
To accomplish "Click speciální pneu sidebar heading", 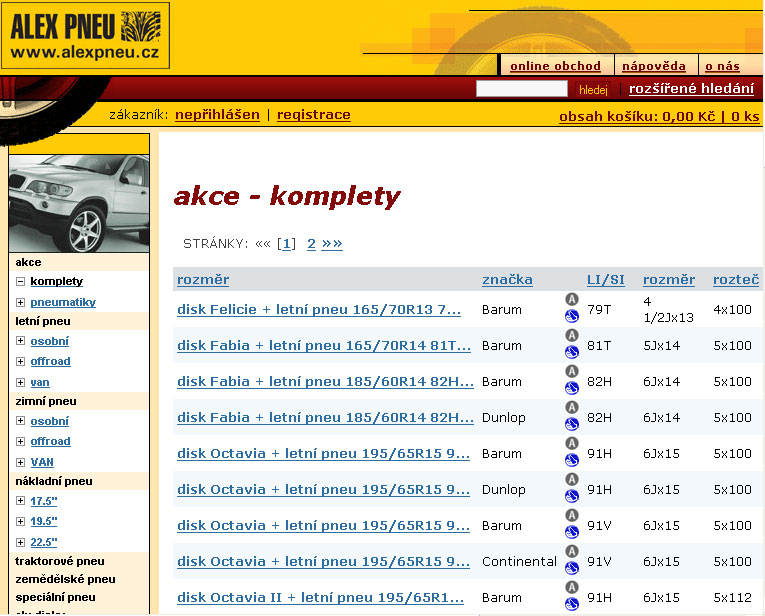I will 55,597.
